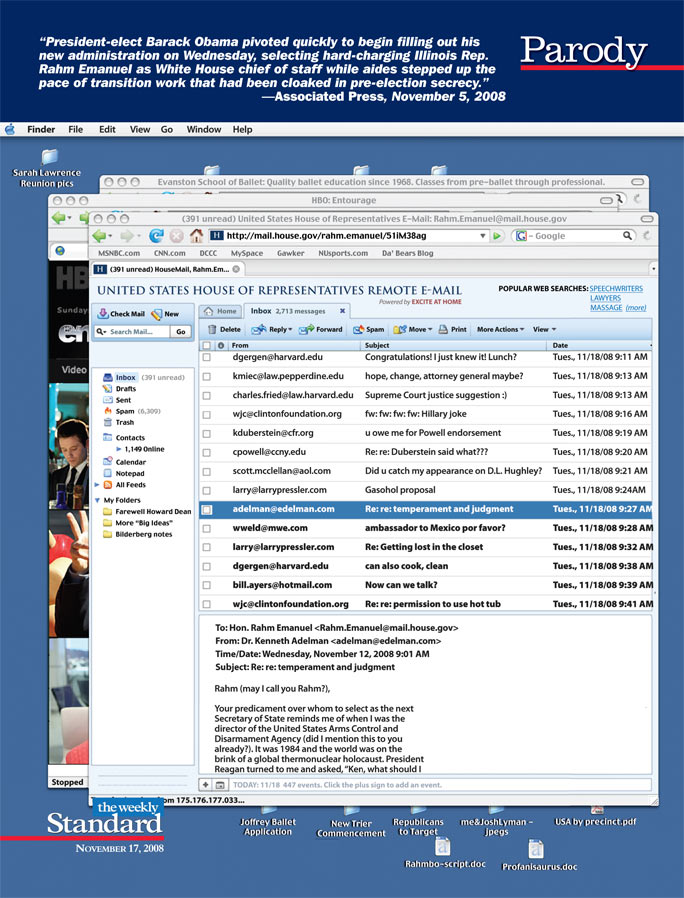Collapse the My Folders section

pyautogui.click(x=96, y=500)
